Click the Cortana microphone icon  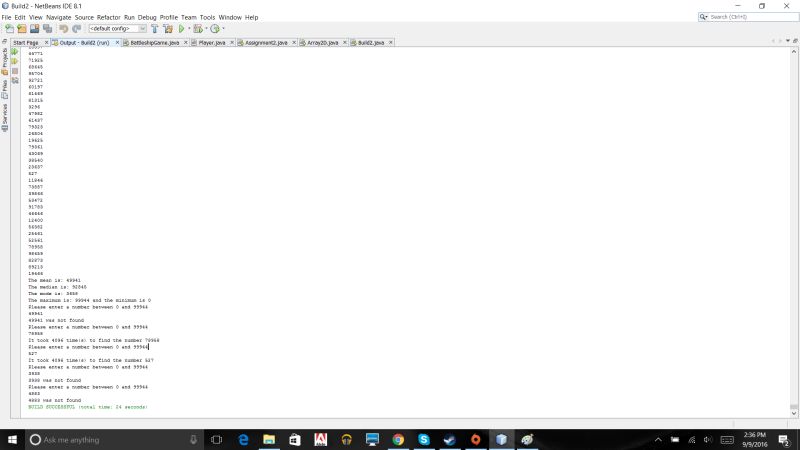point(193,439)
